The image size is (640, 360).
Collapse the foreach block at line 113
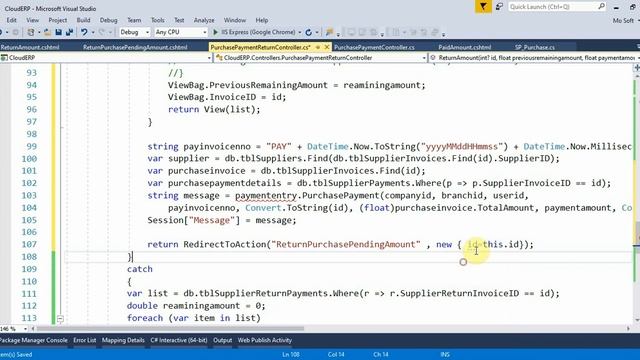60,318
